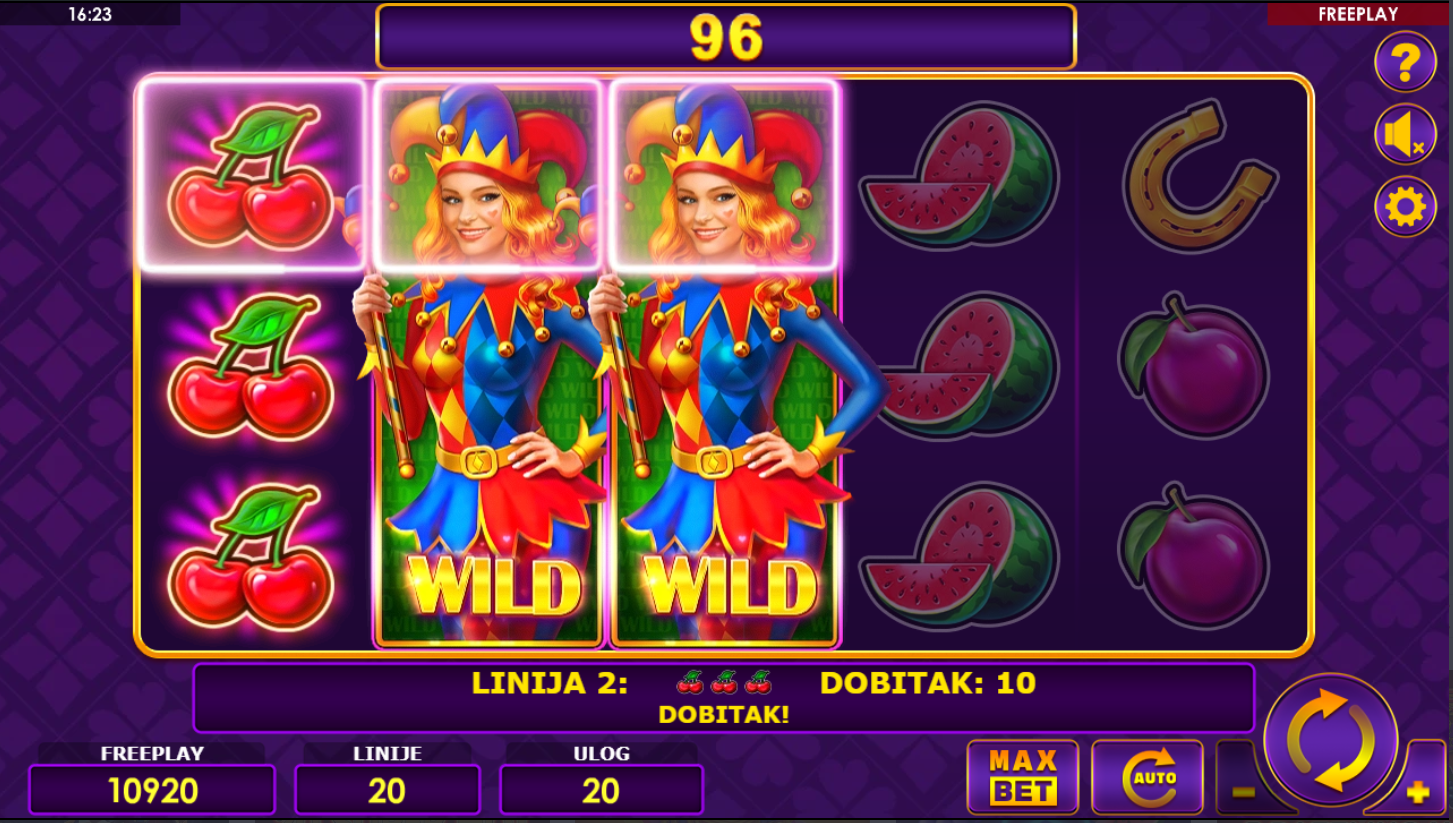Toggle the muted sound speaker icon
This screenshot has width=1453, height=823.
coord(1405,135)
